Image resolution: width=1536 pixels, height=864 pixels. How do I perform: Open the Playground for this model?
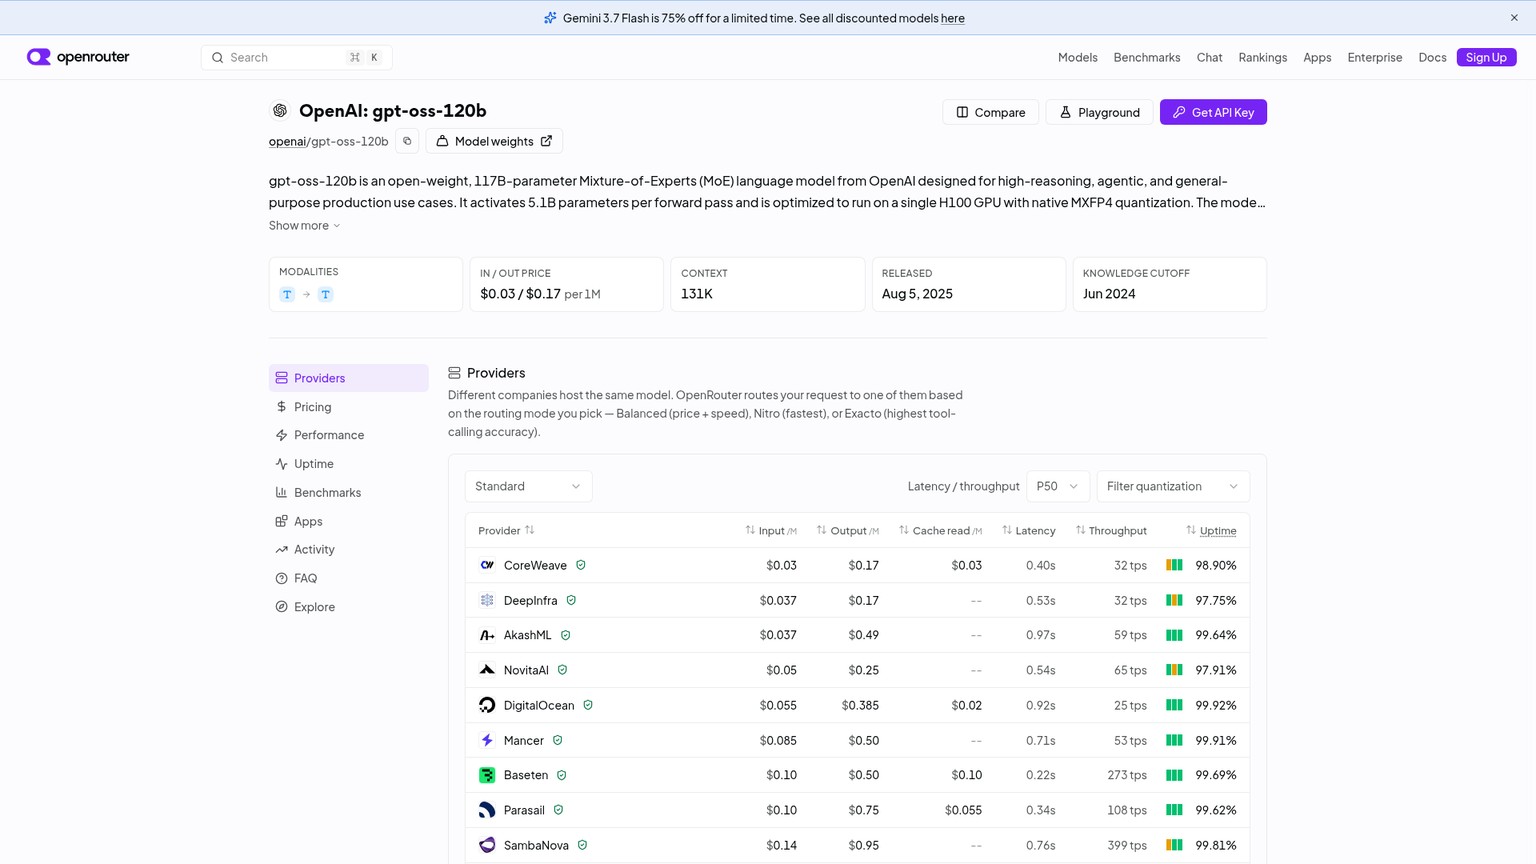point(1099,112)
